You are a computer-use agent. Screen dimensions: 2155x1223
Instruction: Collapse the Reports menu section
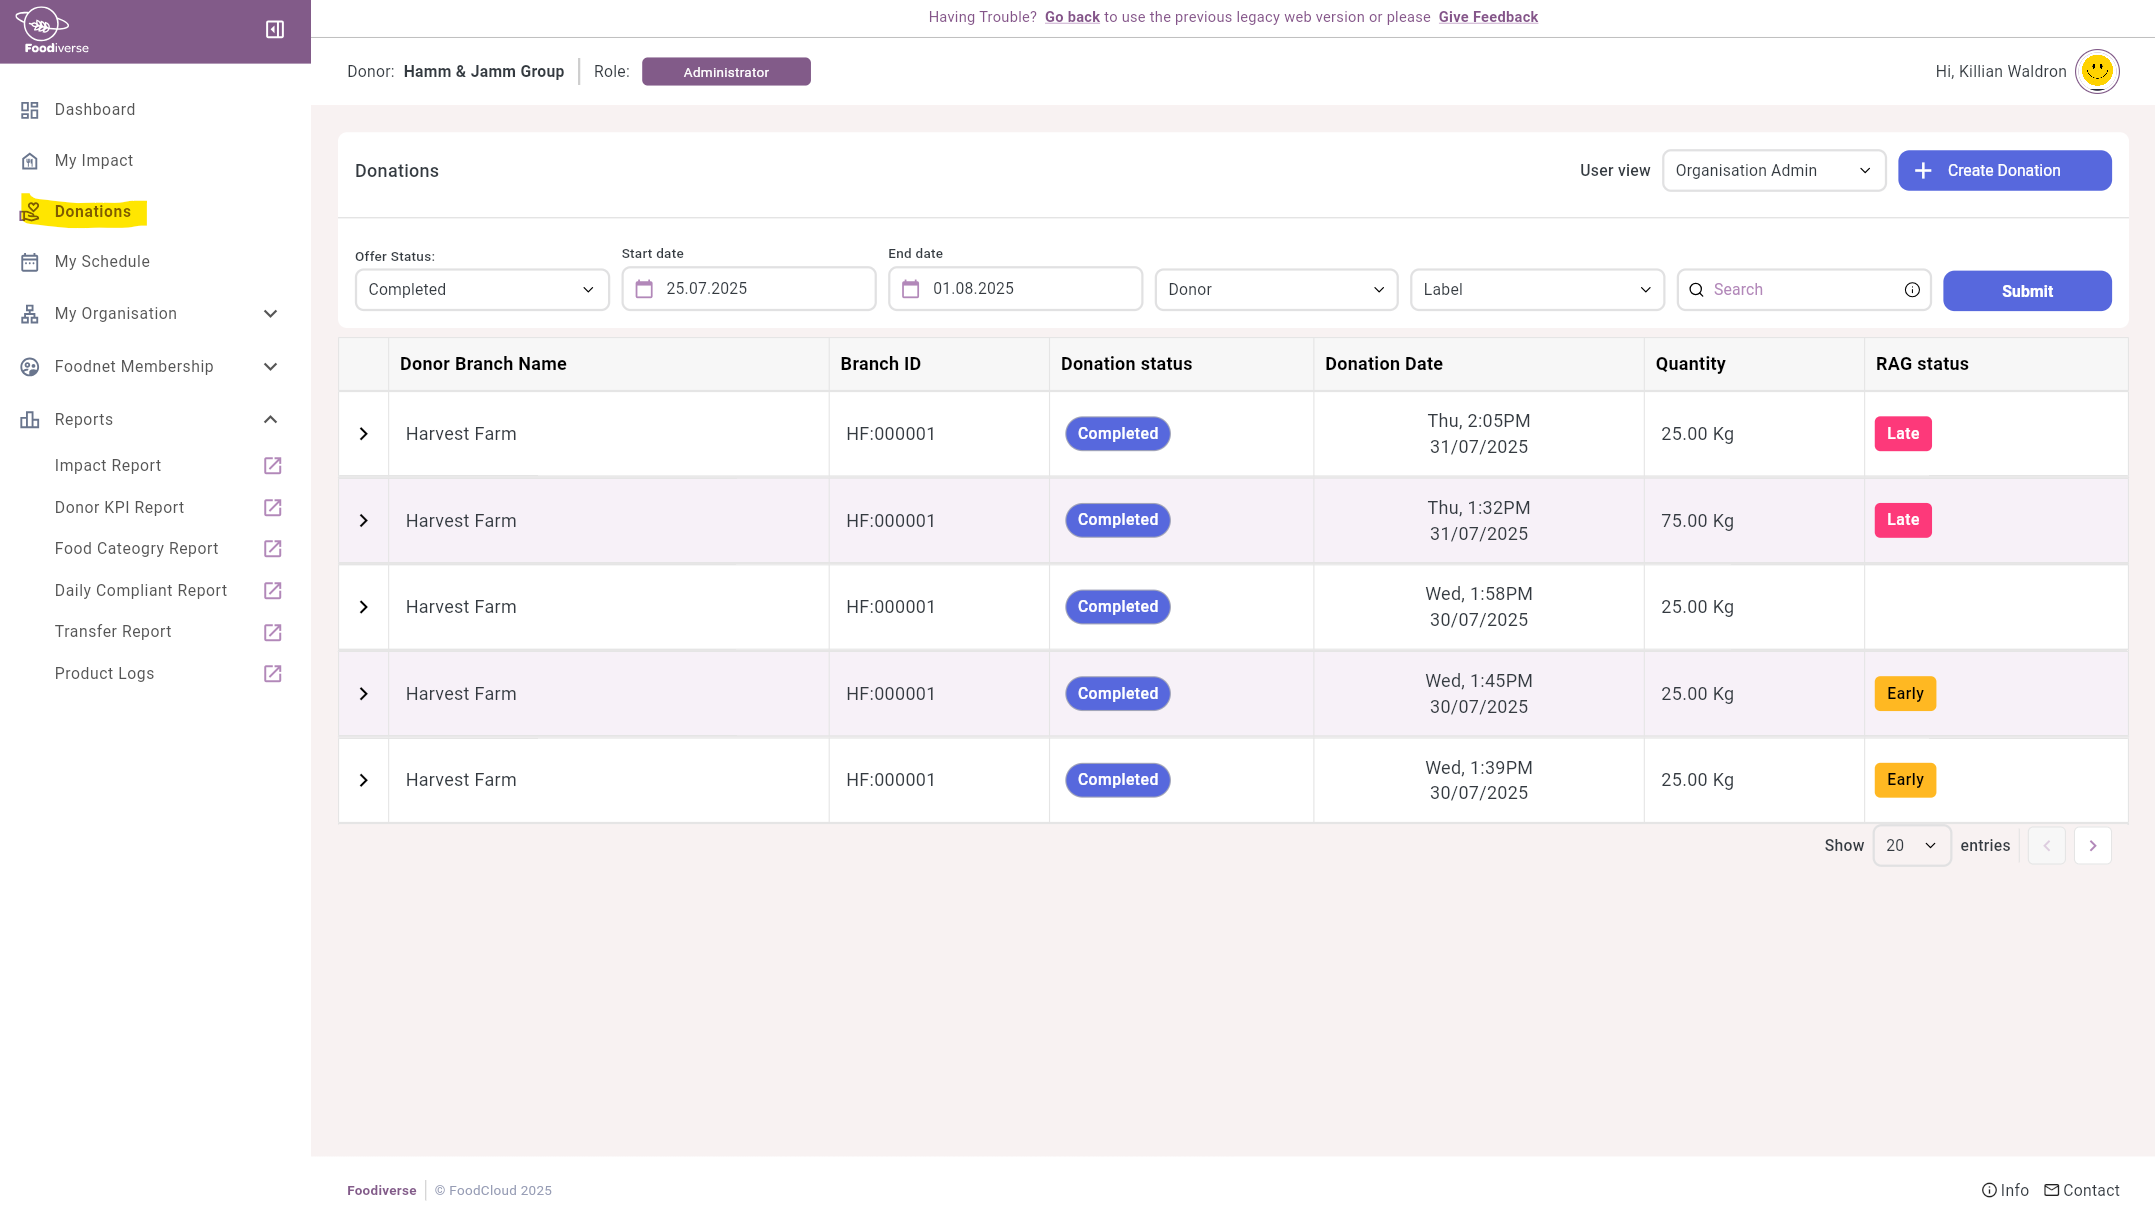pos(270,420)
